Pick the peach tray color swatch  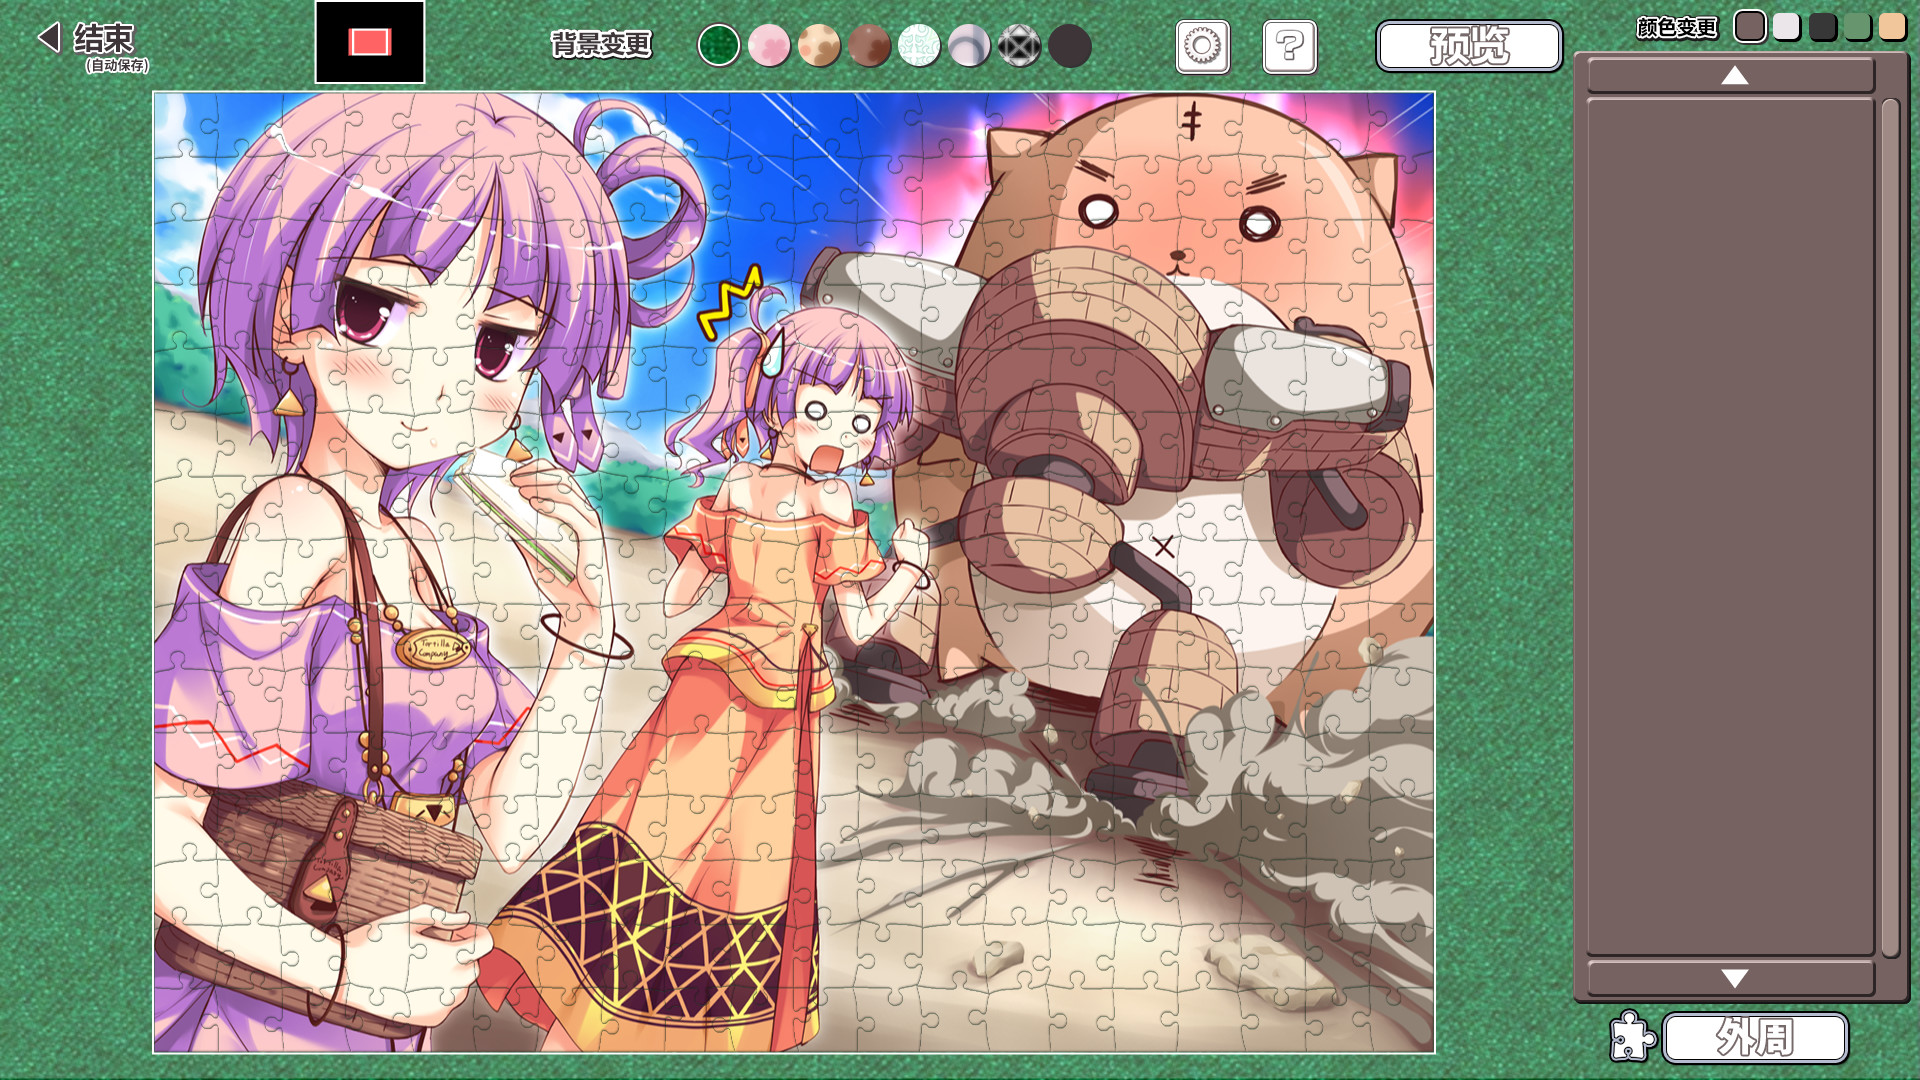click(x=1891, y=27)
